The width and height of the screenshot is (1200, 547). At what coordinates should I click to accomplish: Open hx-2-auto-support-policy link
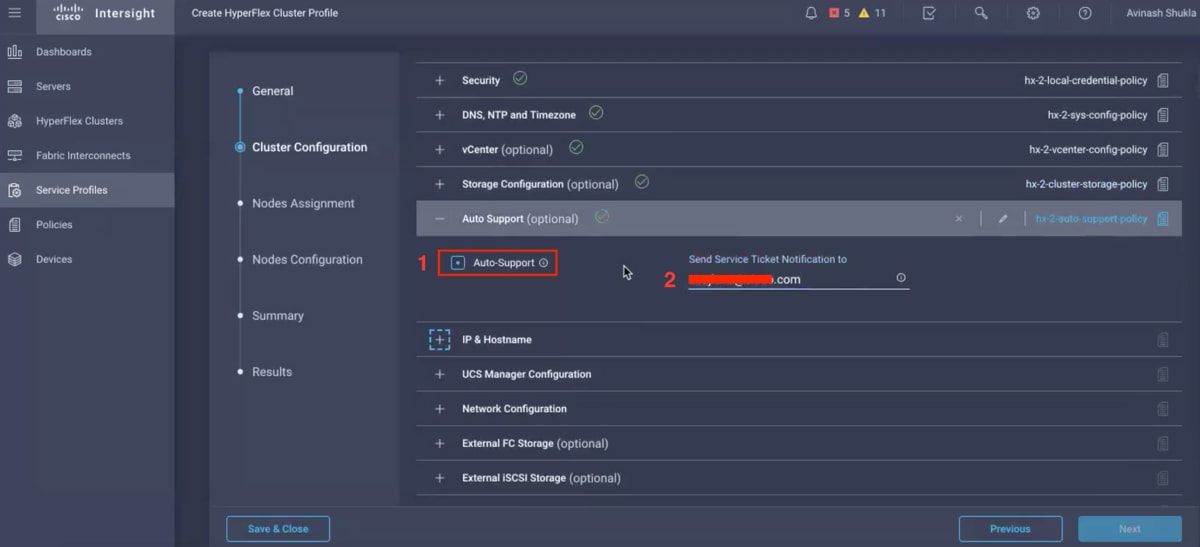(1091, 219)
